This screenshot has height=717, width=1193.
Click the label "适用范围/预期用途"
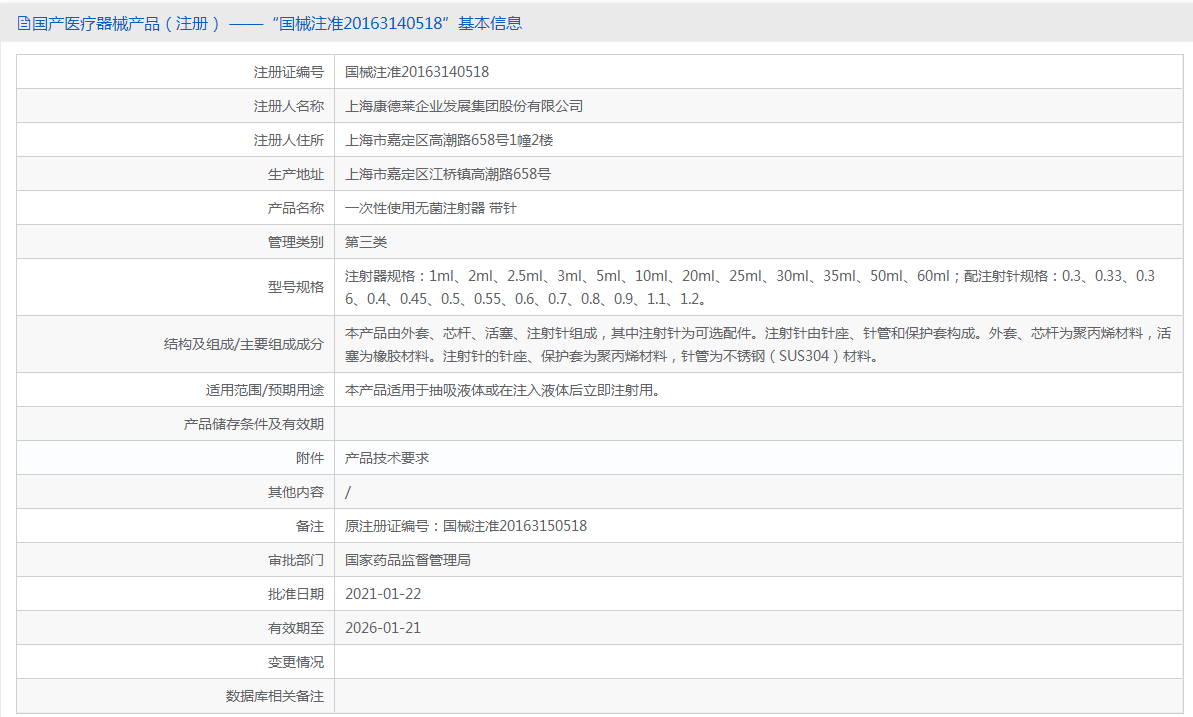click(265, 390)
